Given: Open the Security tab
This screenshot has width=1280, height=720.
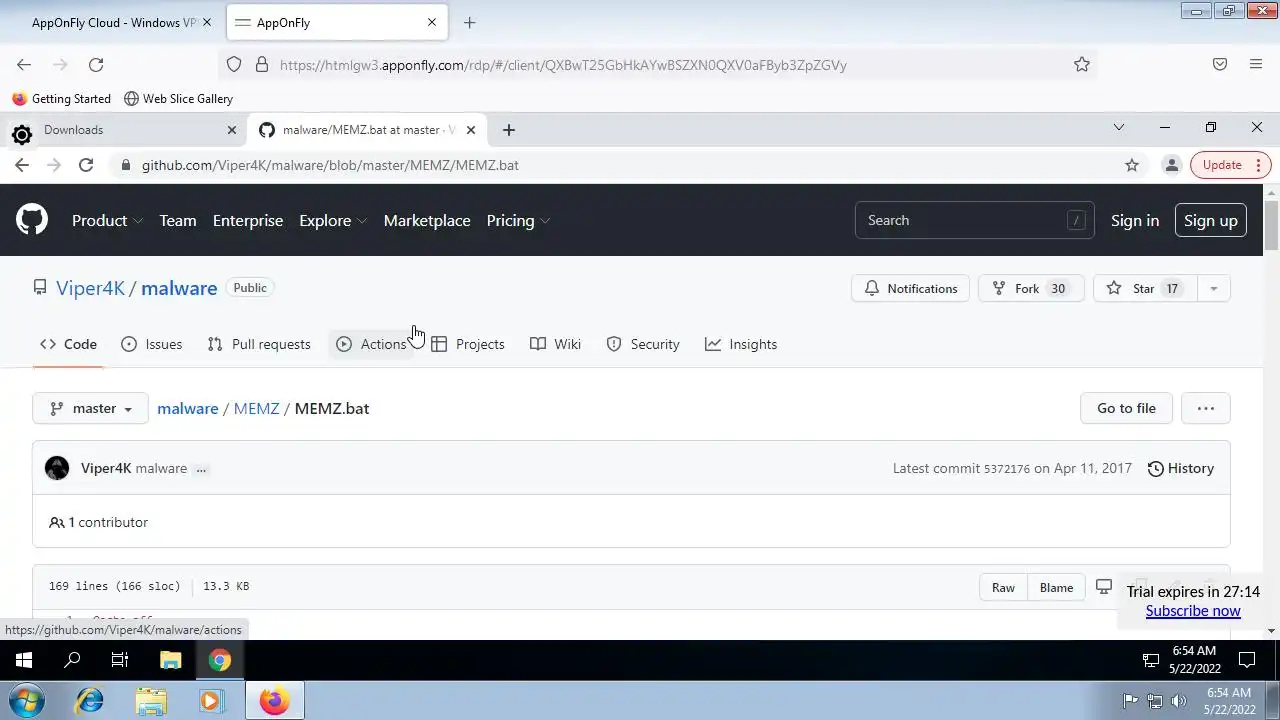Looking at the screenshot, I should click(x=643, y=344).
